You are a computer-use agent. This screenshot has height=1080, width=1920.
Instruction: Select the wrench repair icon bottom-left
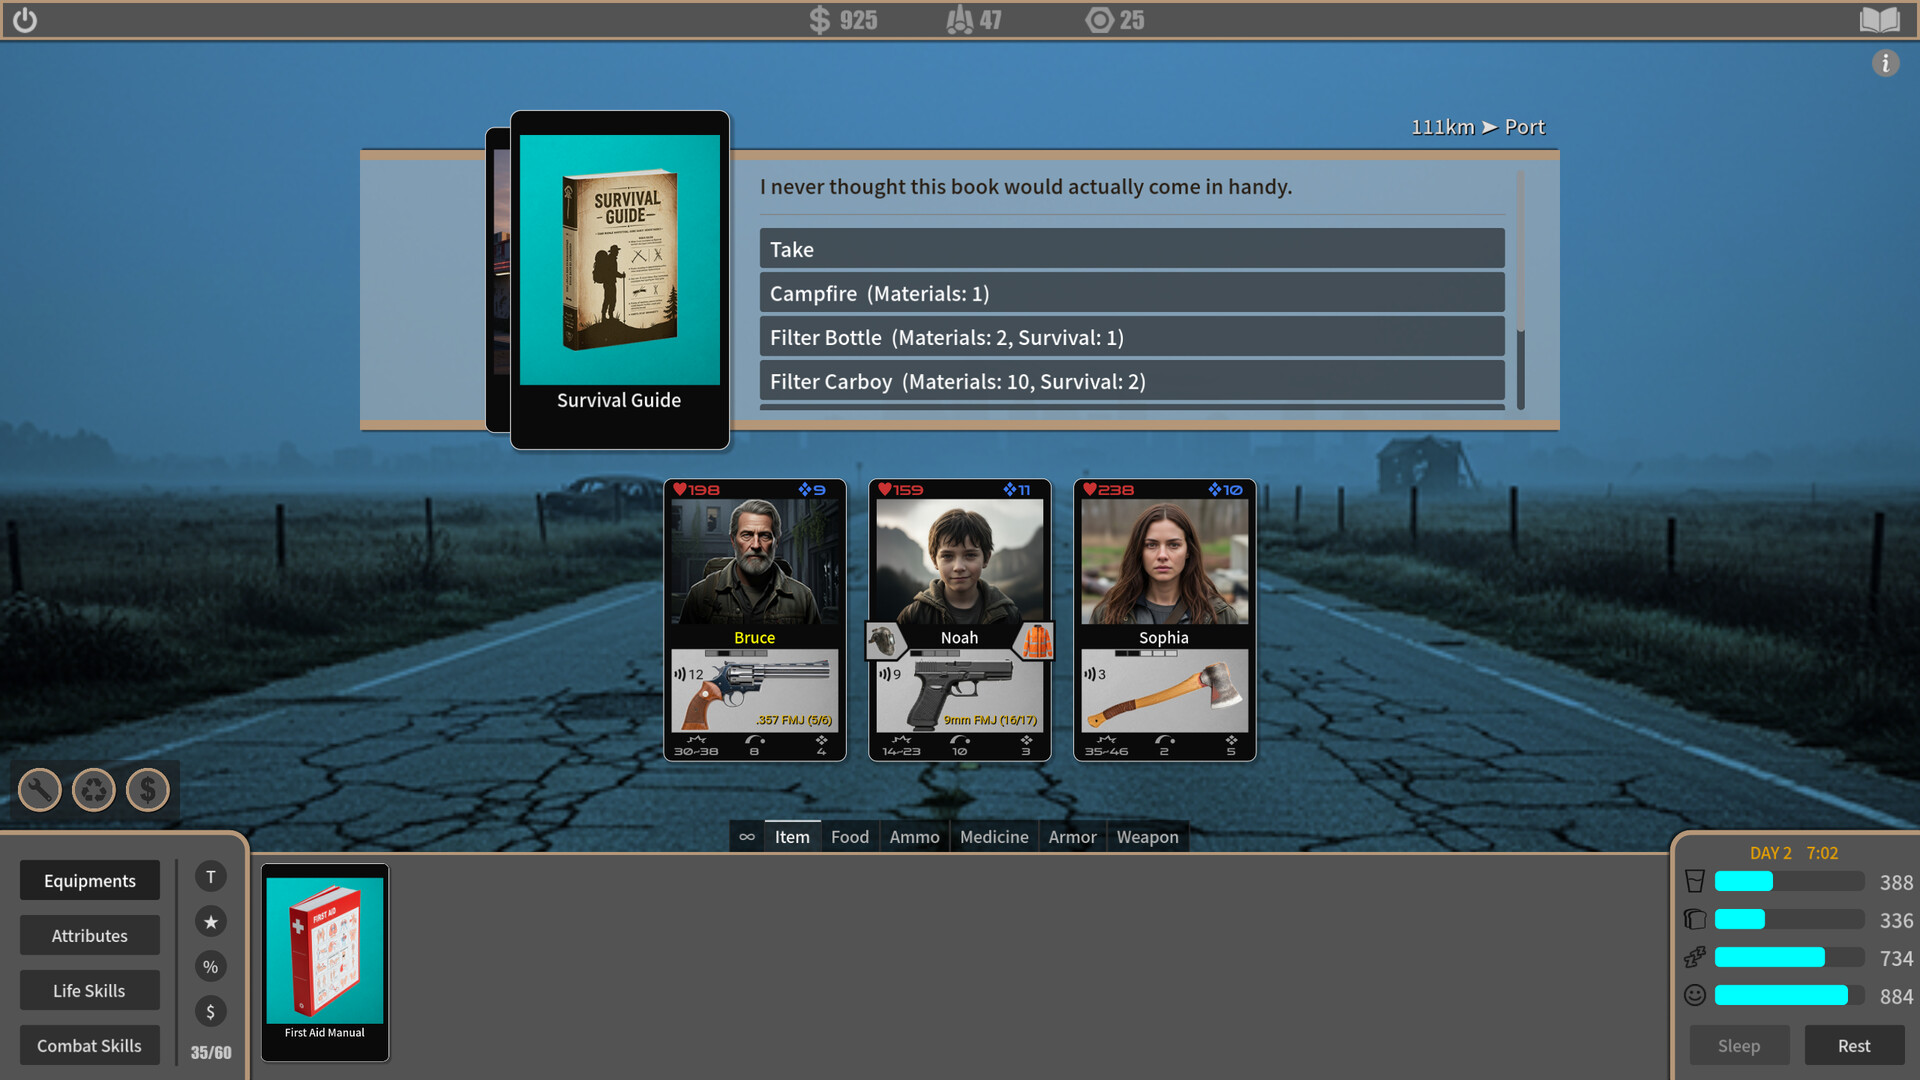click(x=39, y=790)
